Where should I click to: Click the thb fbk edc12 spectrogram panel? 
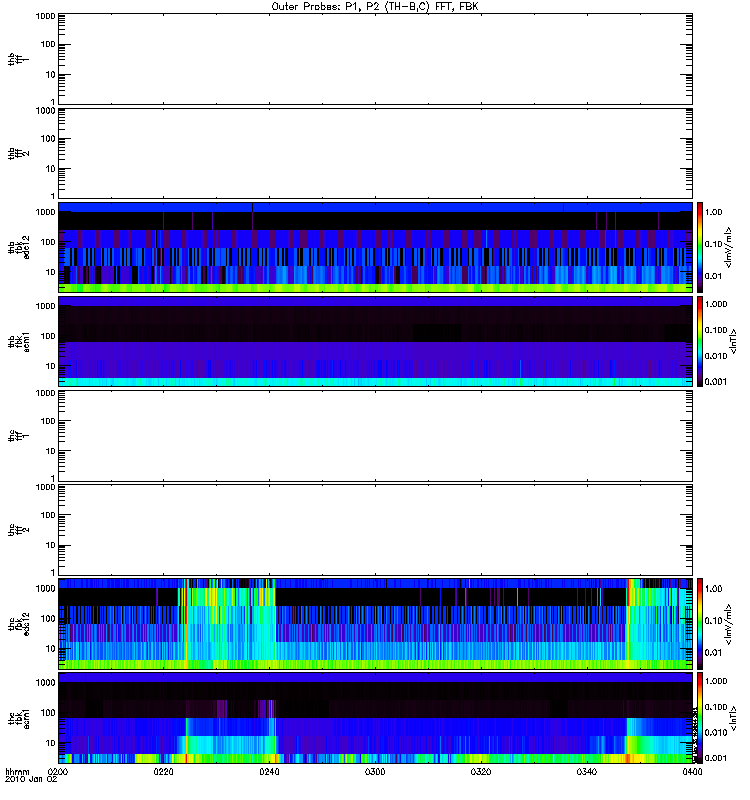point(375,247)
